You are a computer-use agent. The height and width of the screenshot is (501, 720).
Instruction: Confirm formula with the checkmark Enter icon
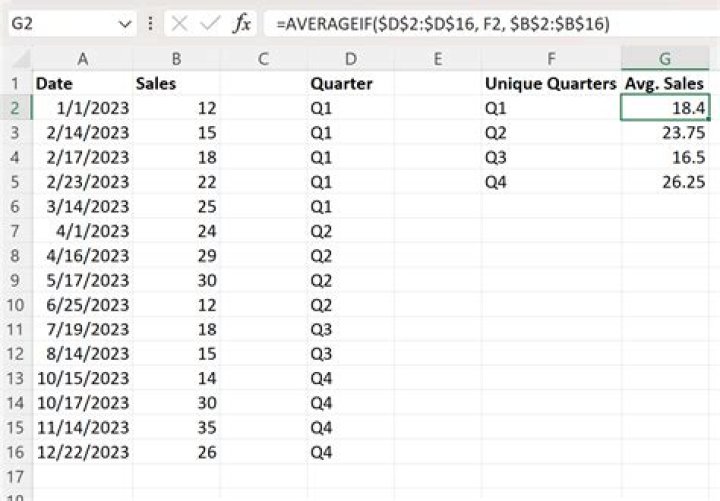pos(210,23)
